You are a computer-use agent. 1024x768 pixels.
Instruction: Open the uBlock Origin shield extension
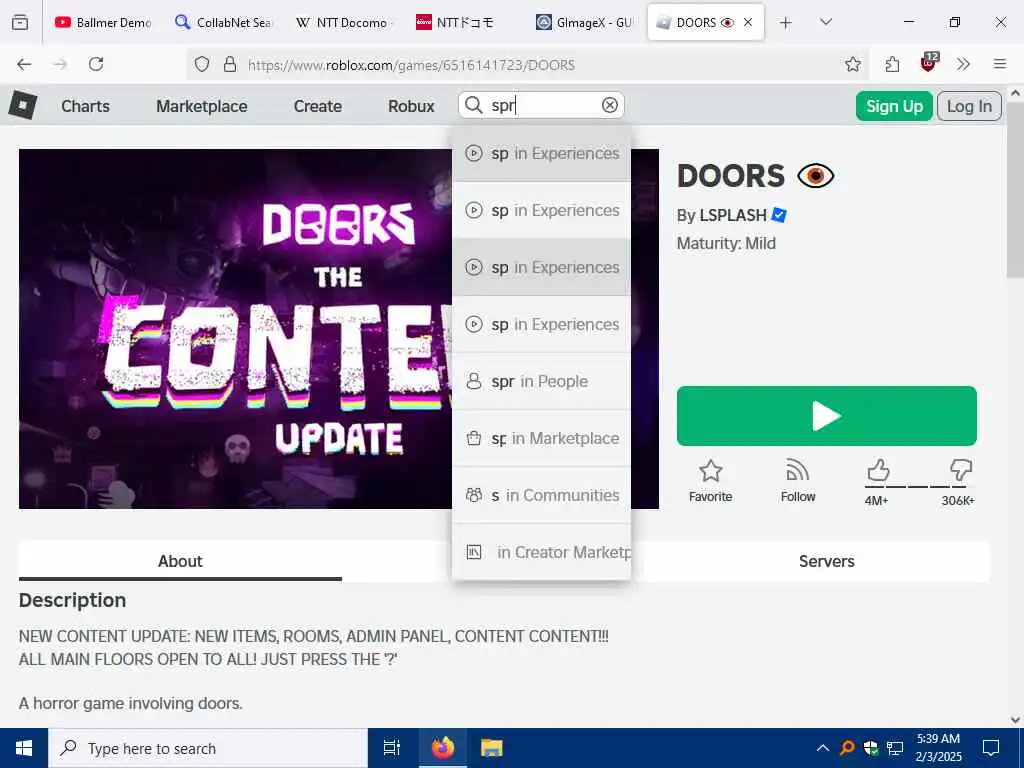[x=929, y=63]
